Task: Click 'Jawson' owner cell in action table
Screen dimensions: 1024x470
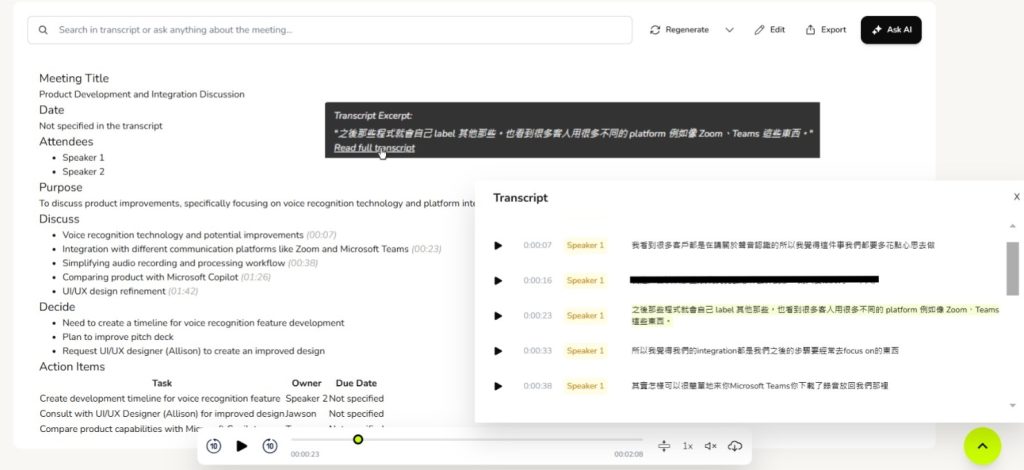Action: pos(300,414)
